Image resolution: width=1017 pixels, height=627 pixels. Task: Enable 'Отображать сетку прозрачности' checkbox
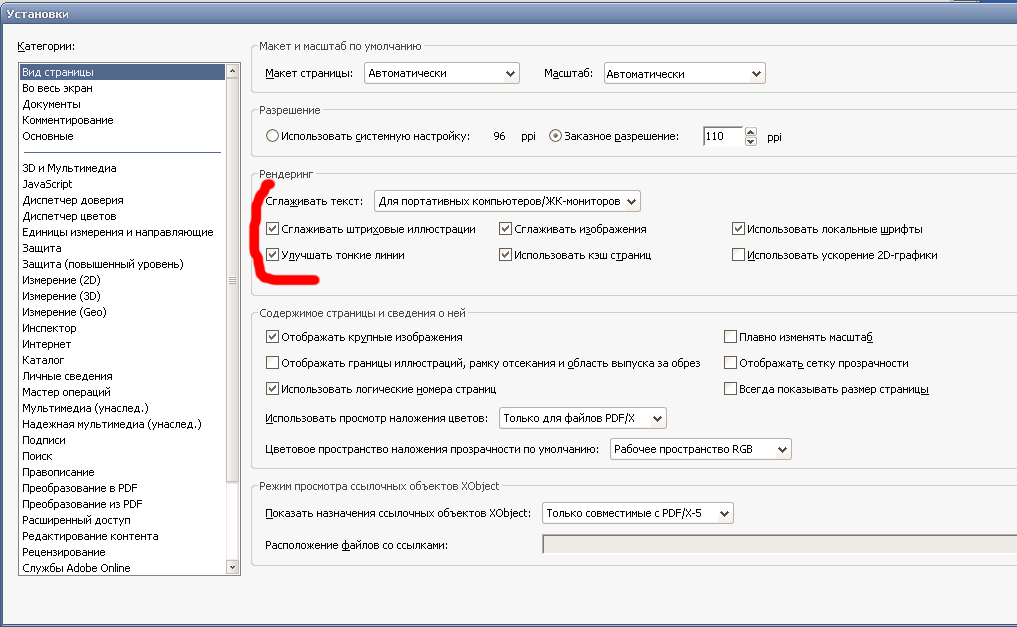[x=730, y=363]
